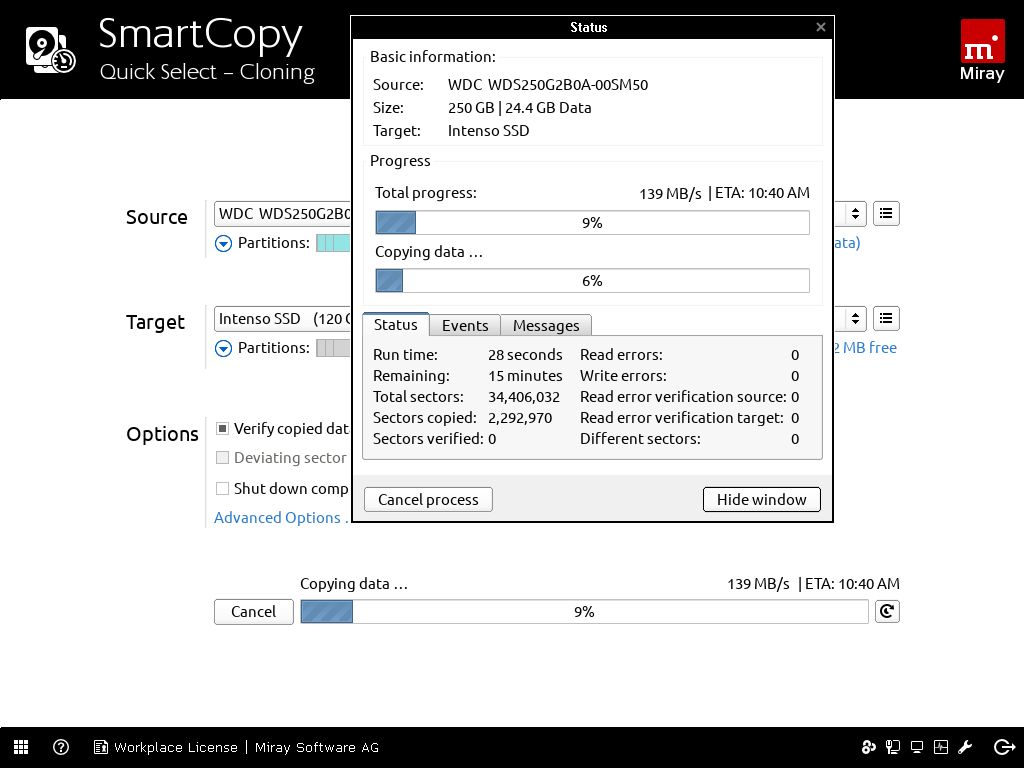The width and height of the screenshot is (1024, 768).
Task: Open the Workplace License info icon
Action: [x=101, y=747]
